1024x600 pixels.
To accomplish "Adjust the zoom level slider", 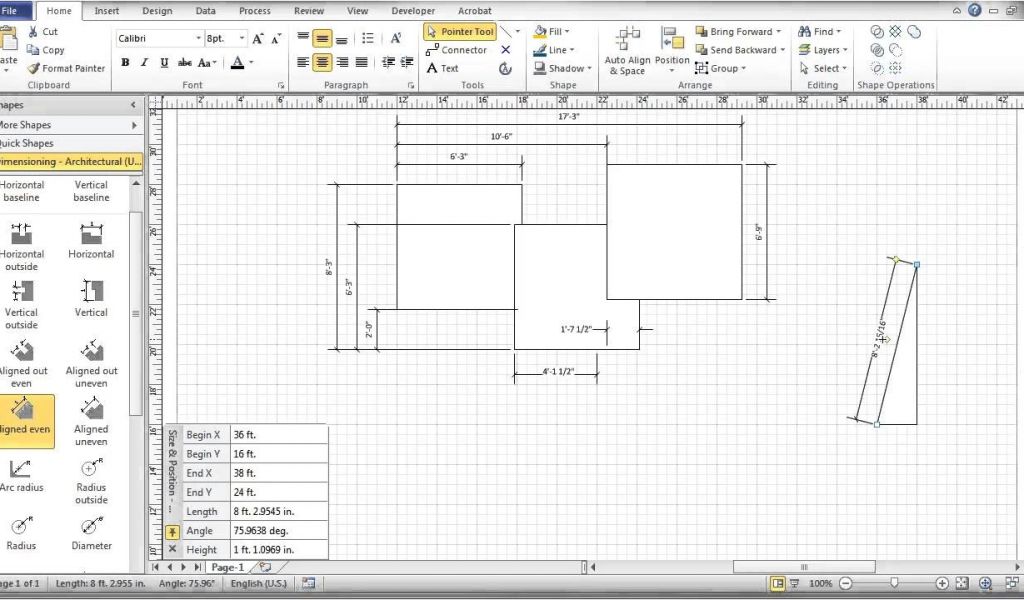I will pos(894,583).
